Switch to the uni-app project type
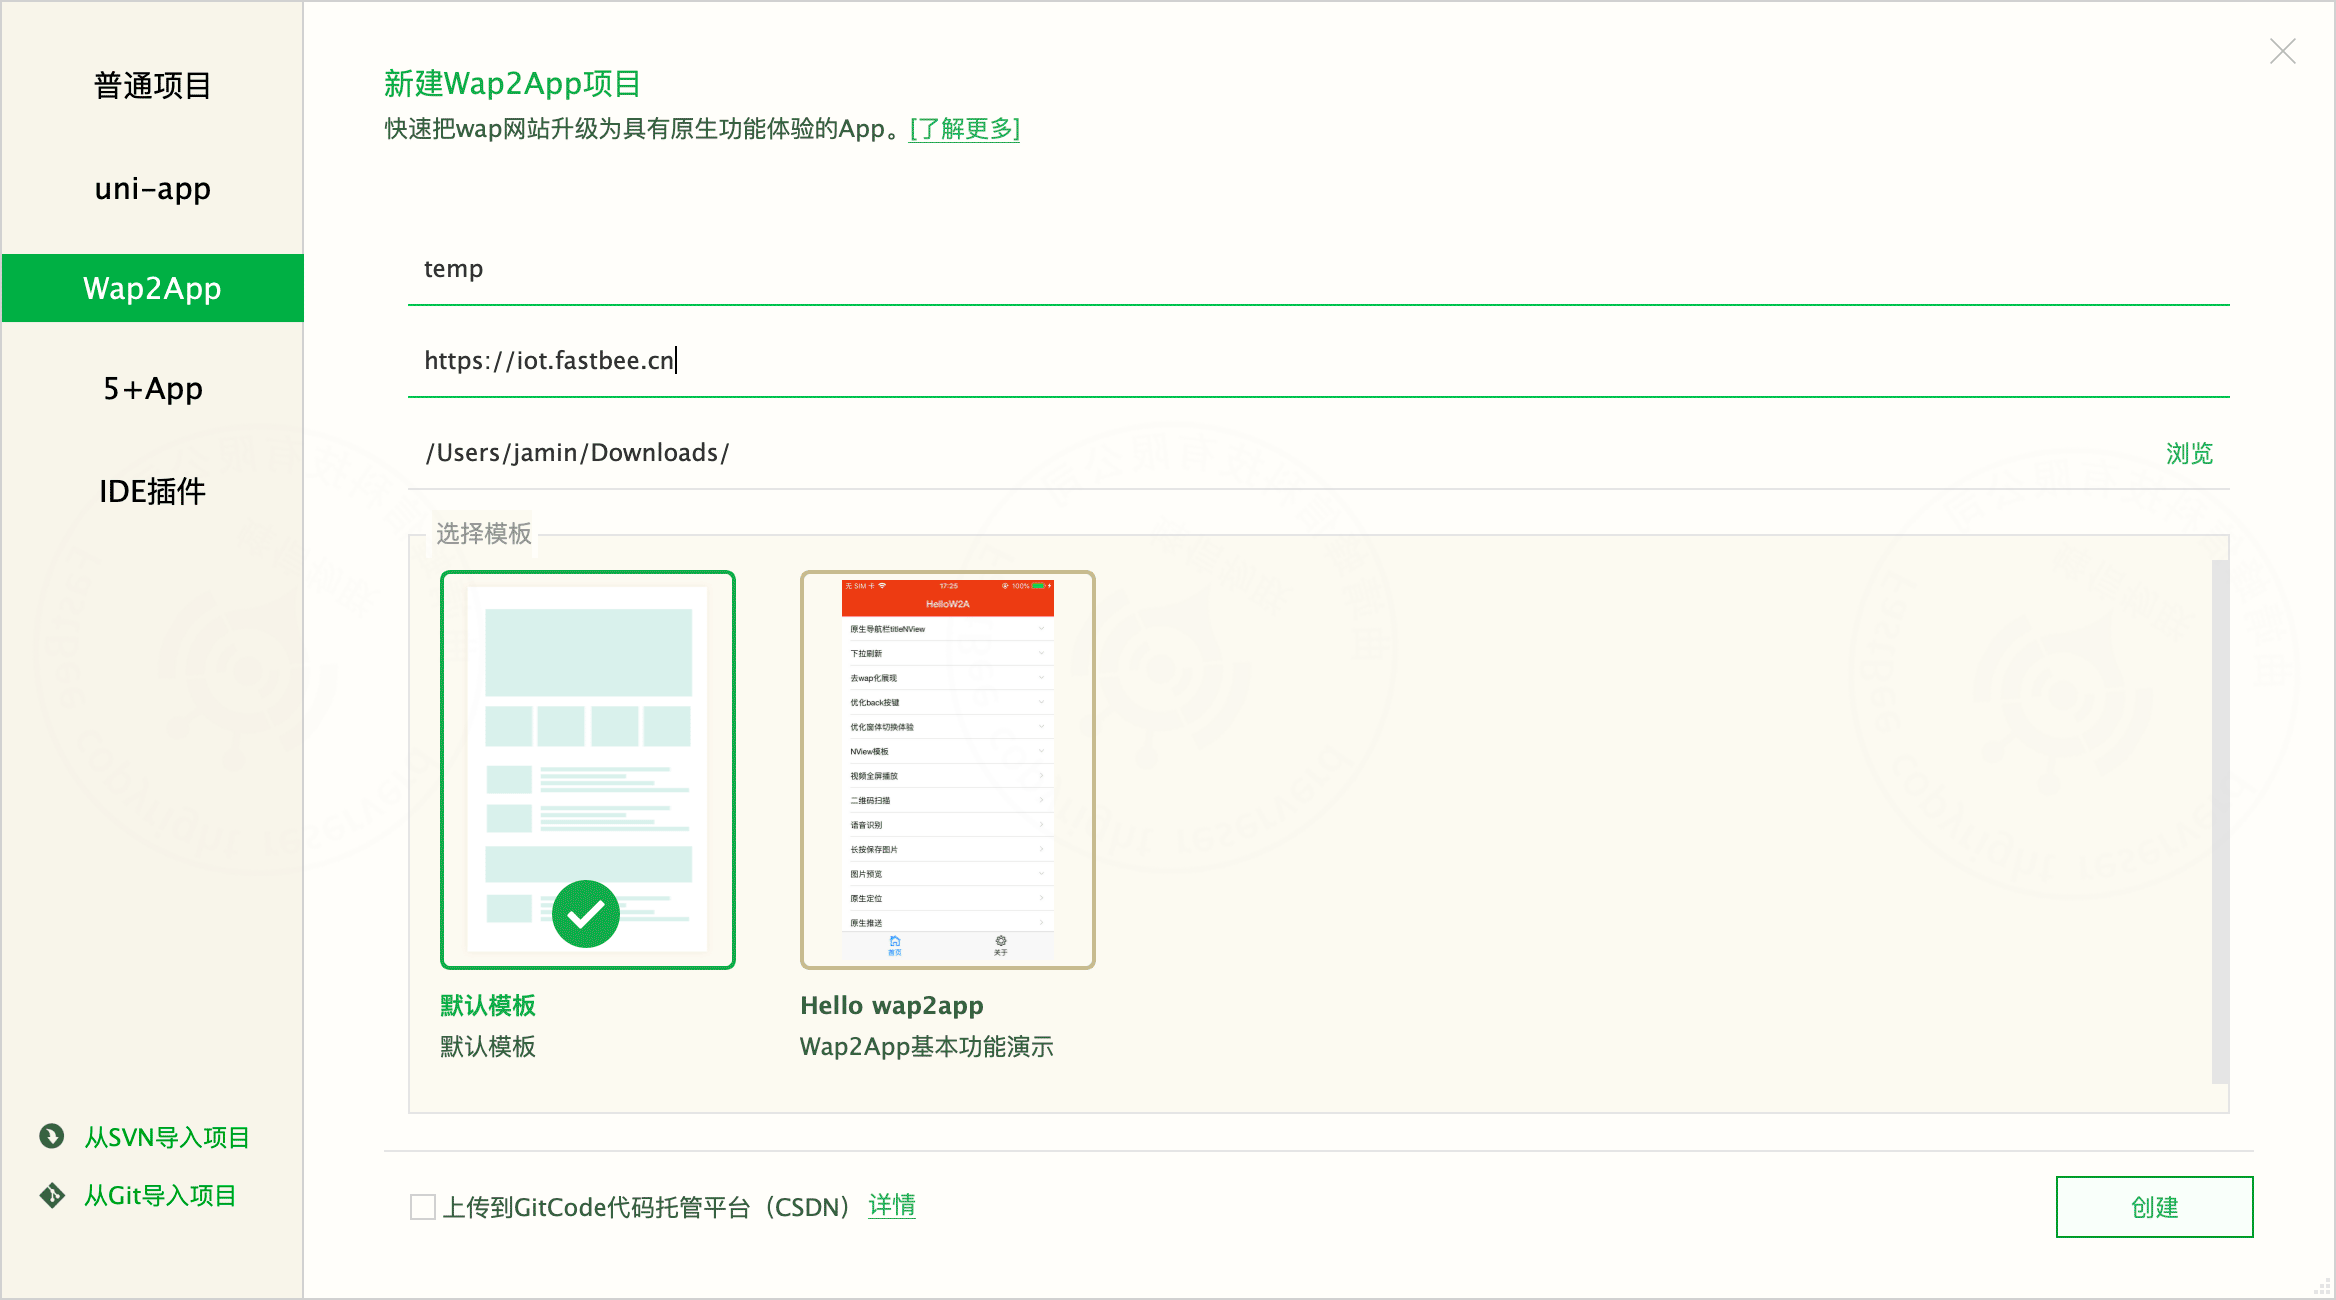This screenshot has height=1300, width=2336. pyautogui.click(x=152, y=188)
